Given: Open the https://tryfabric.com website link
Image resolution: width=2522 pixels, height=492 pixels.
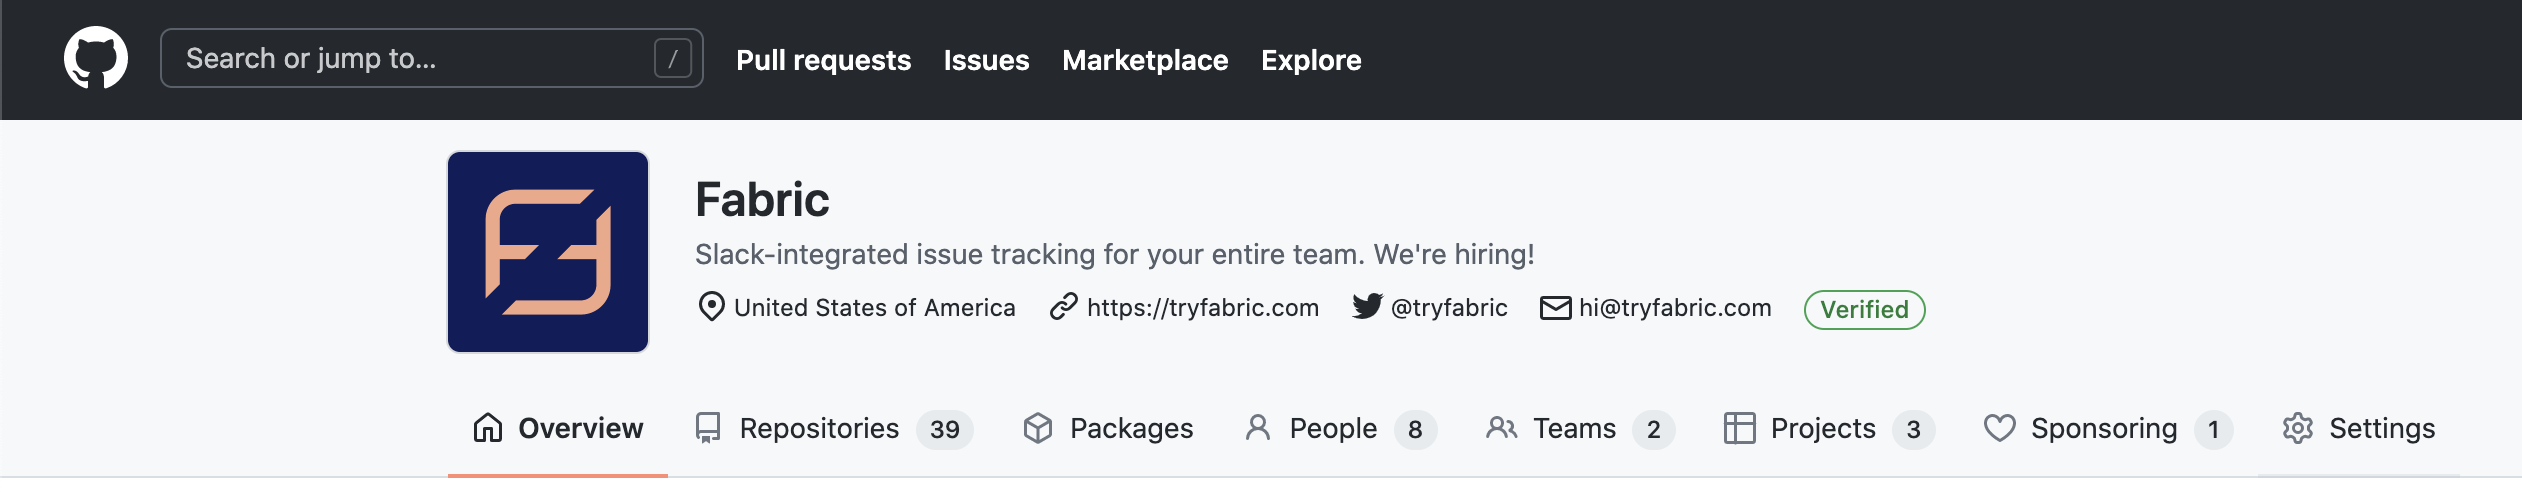Looking at the screenshot, I should [x=1203, y=308].
